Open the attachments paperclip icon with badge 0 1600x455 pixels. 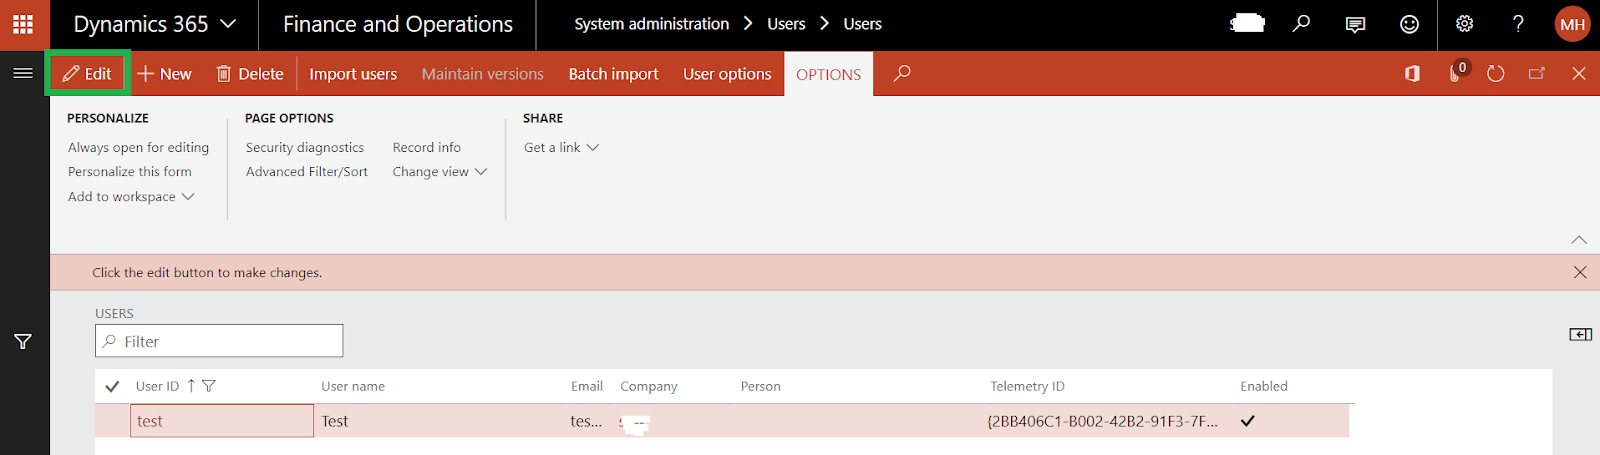[x=1457, y=72]
